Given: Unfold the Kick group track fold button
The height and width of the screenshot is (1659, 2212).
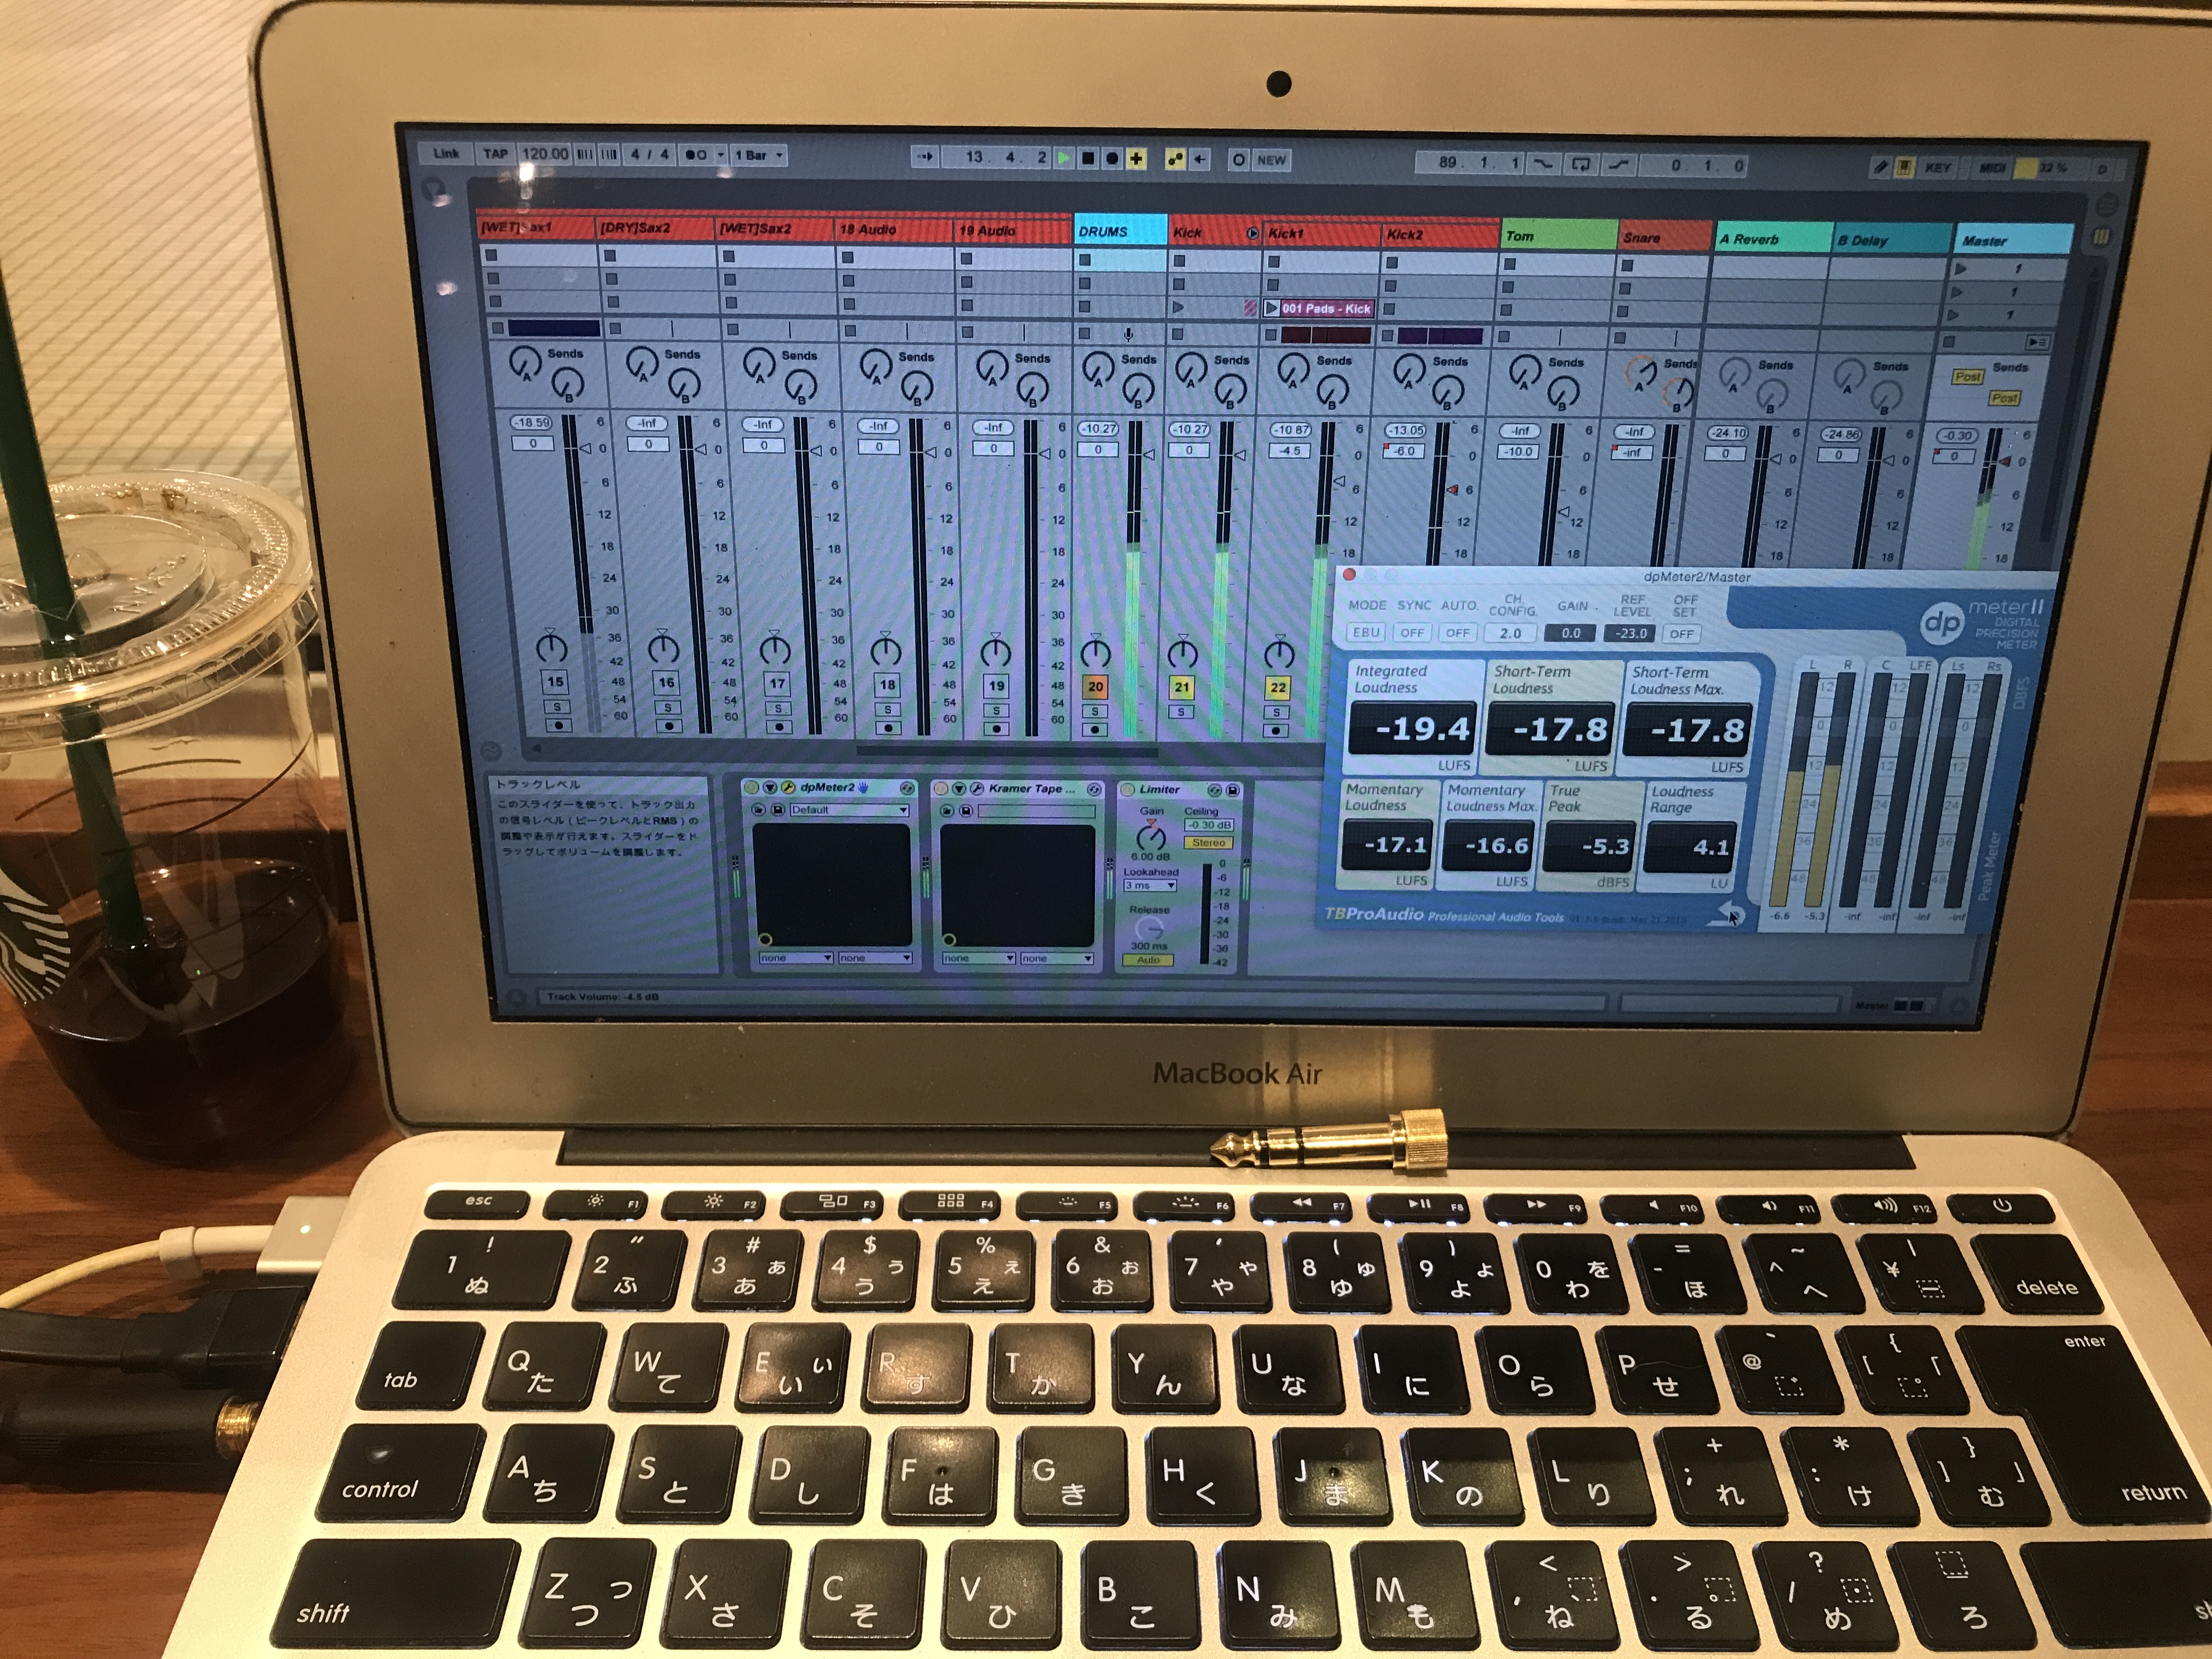Looking at the screenshot, I should (1252, 233).
